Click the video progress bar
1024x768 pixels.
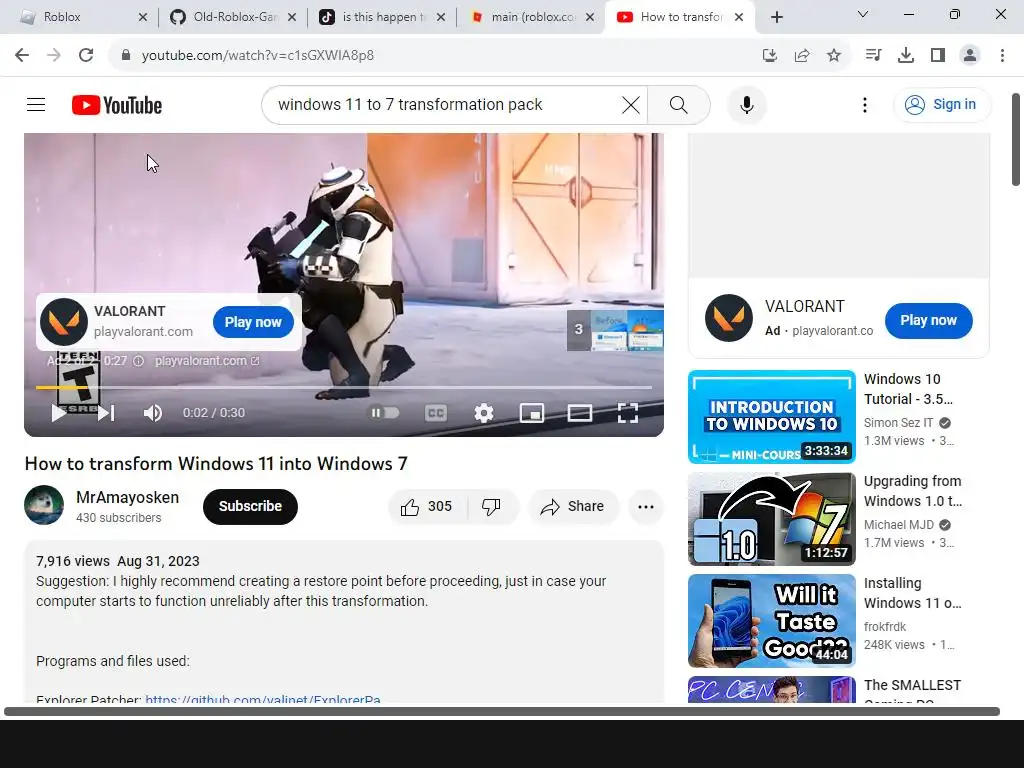(344, 387)
